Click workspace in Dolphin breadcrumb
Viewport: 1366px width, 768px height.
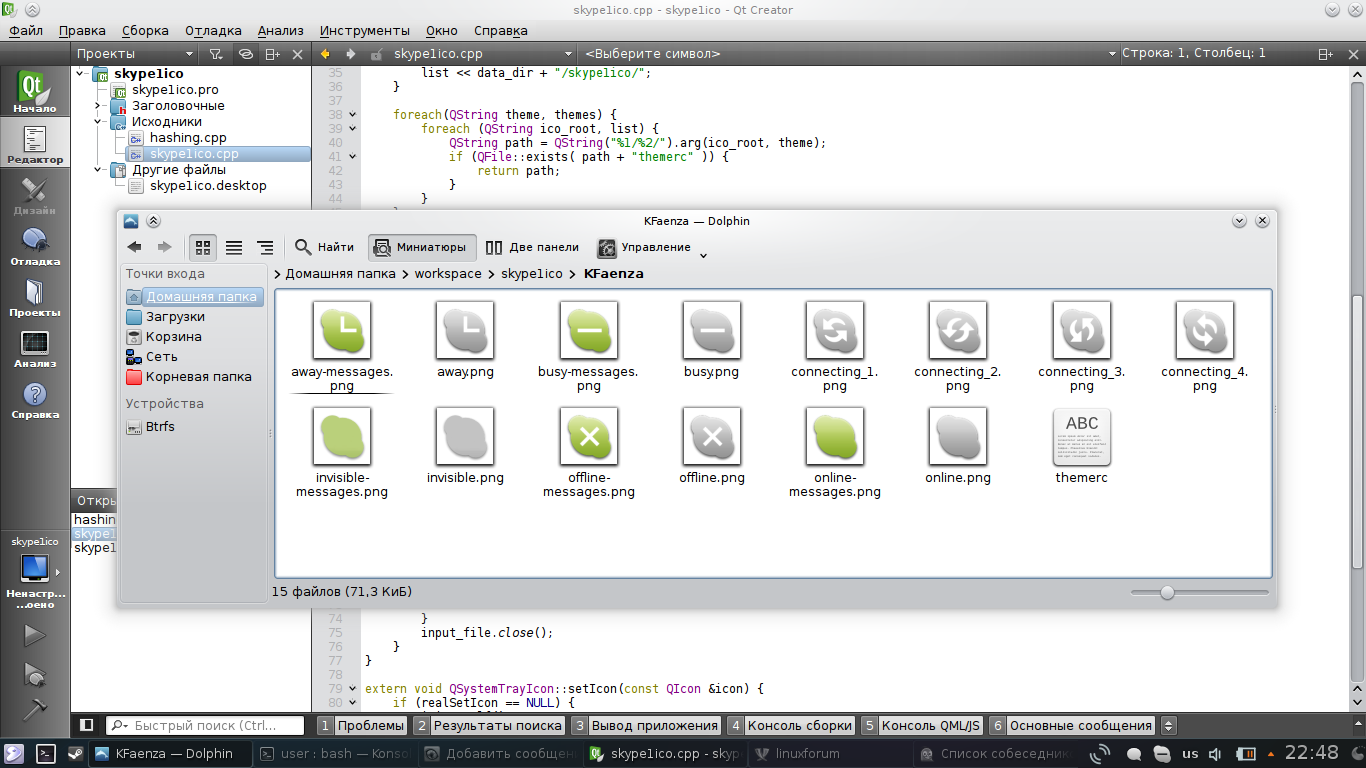click(x=448, y=273)
